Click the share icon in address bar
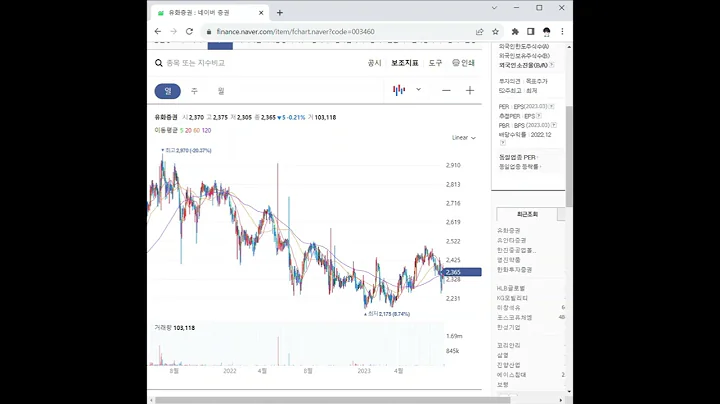 [x=480, y=32]
